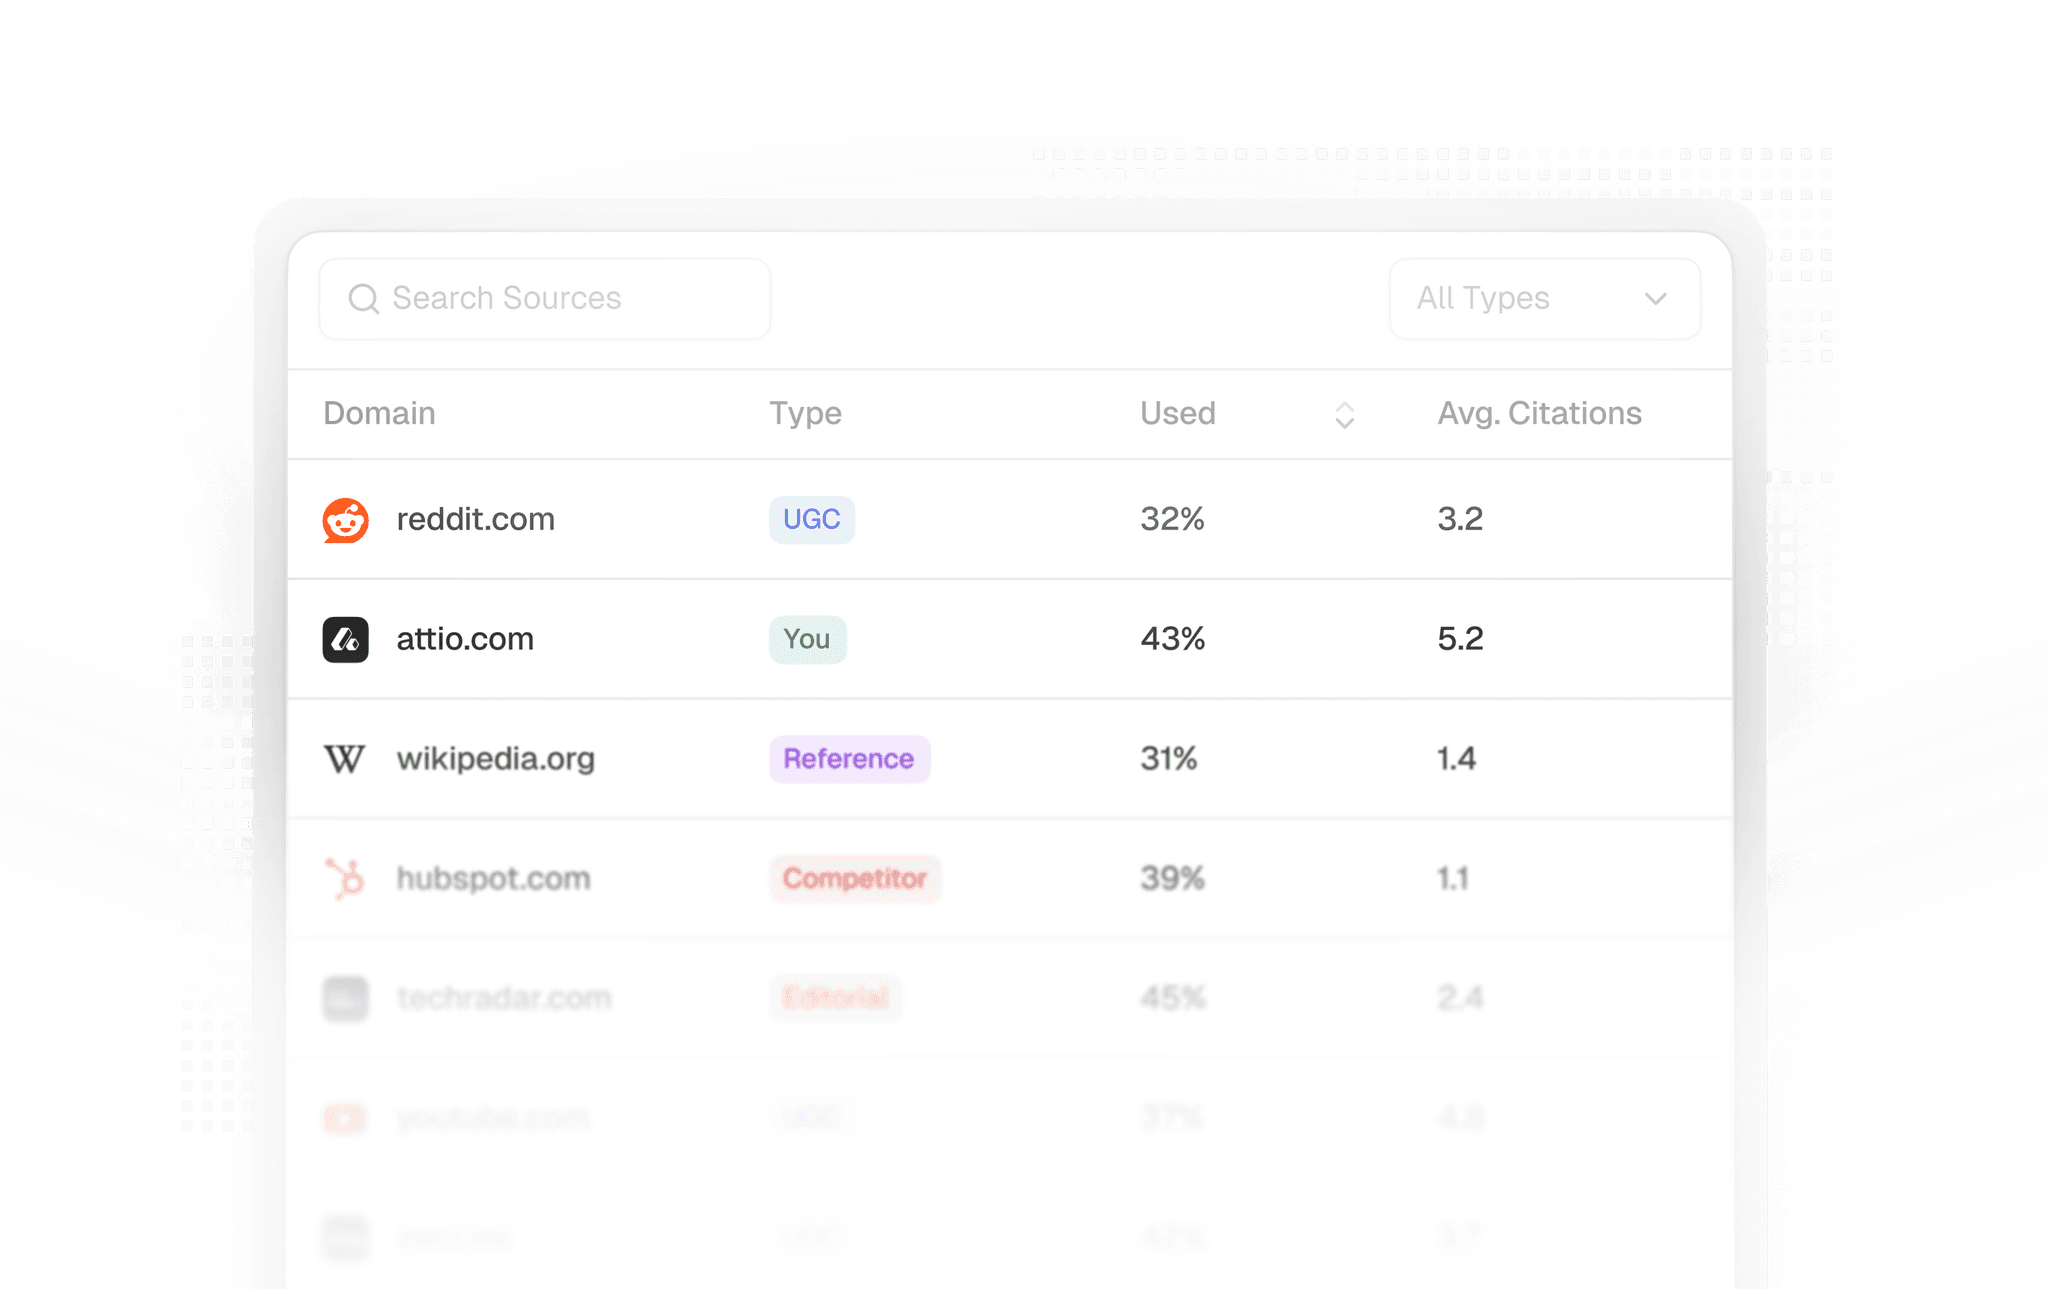Click the UGC tag on reddit row
Viewport: 2048px width, 1289px height.
812,520
